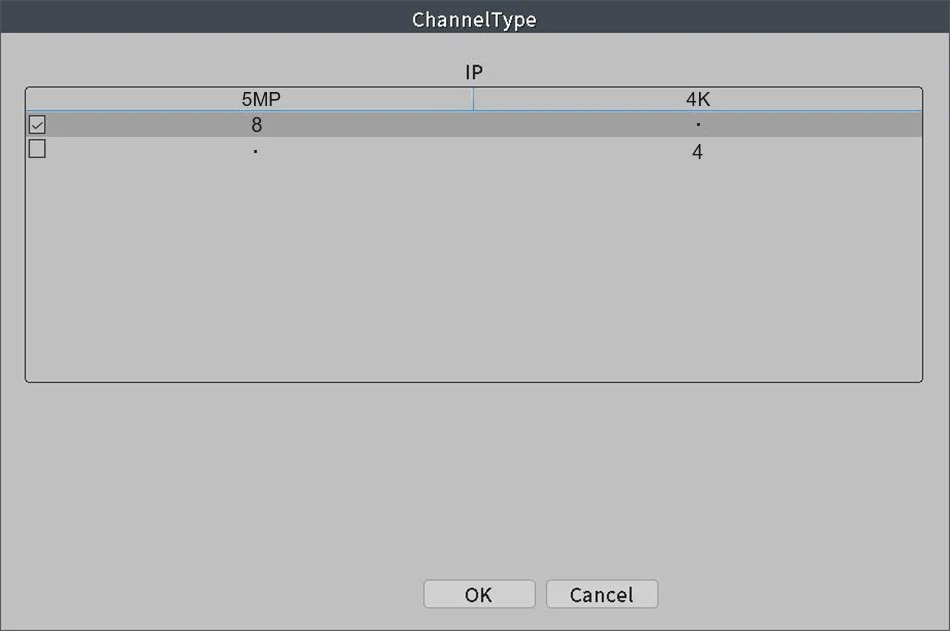This screenshot has height=631, width=950.
Task: Select the 4K column header
Action: 697,99
